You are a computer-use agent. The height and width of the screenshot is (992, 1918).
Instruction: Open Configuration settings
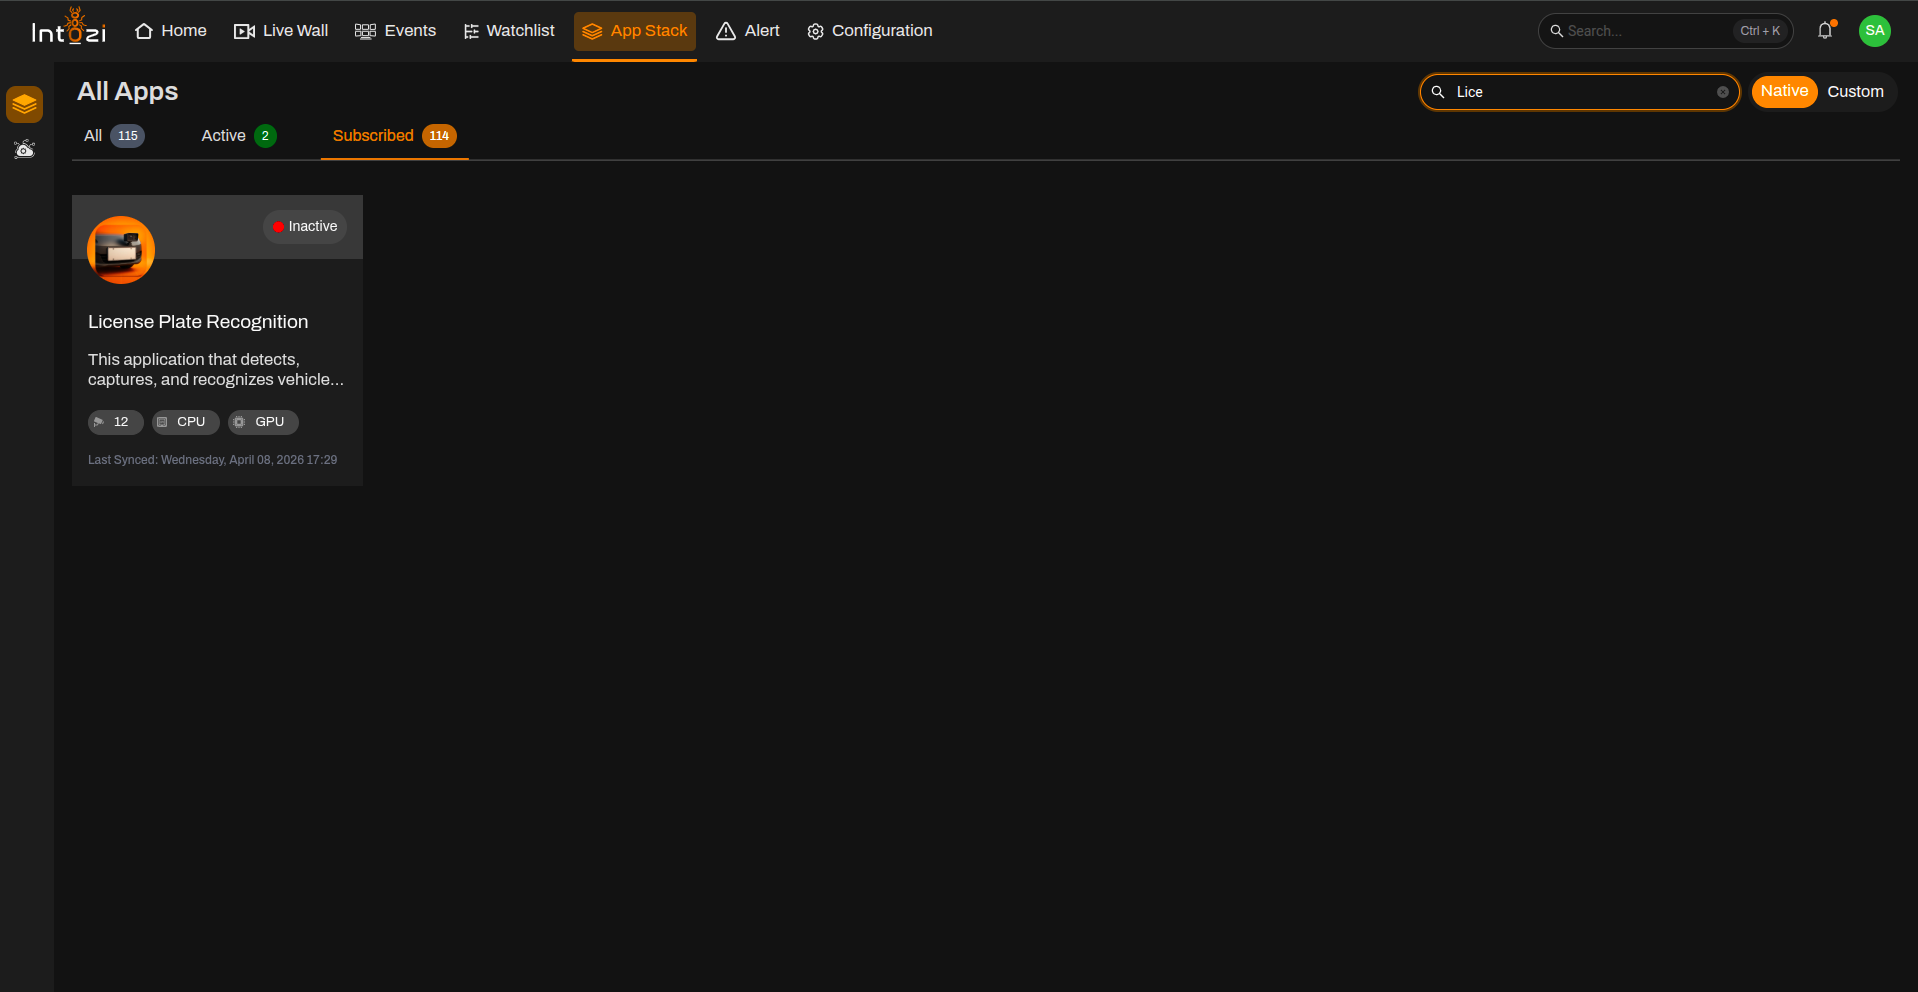(x=870, y=31)
